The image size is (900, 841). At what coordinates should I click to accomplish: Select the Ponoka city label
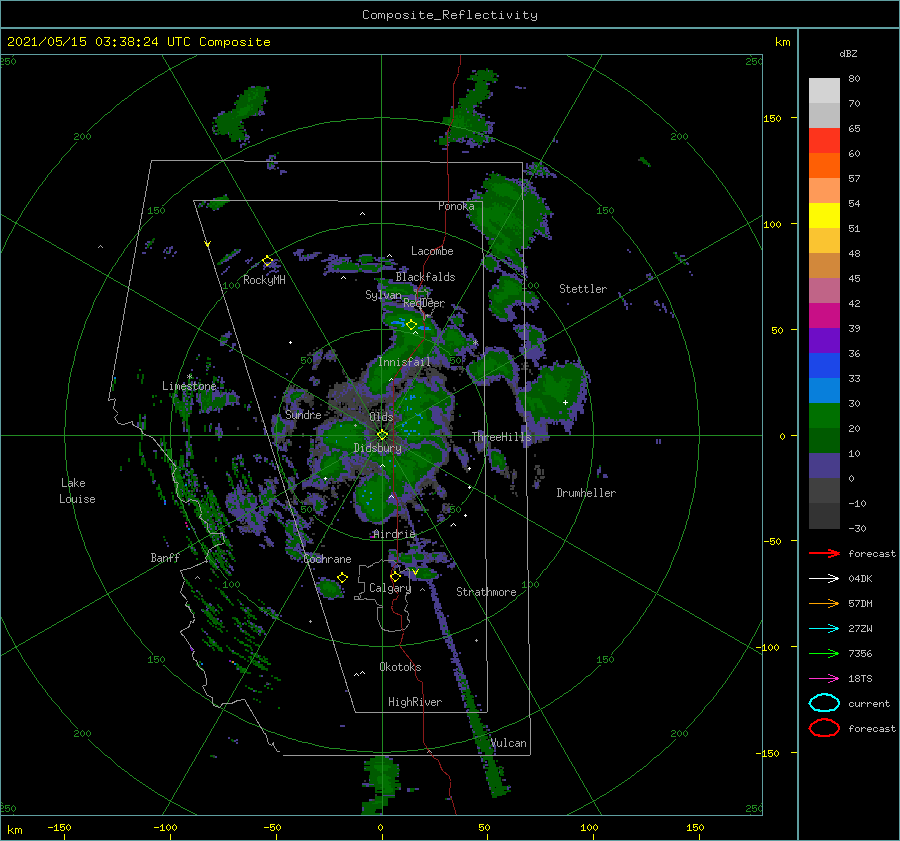click(456, 206)
